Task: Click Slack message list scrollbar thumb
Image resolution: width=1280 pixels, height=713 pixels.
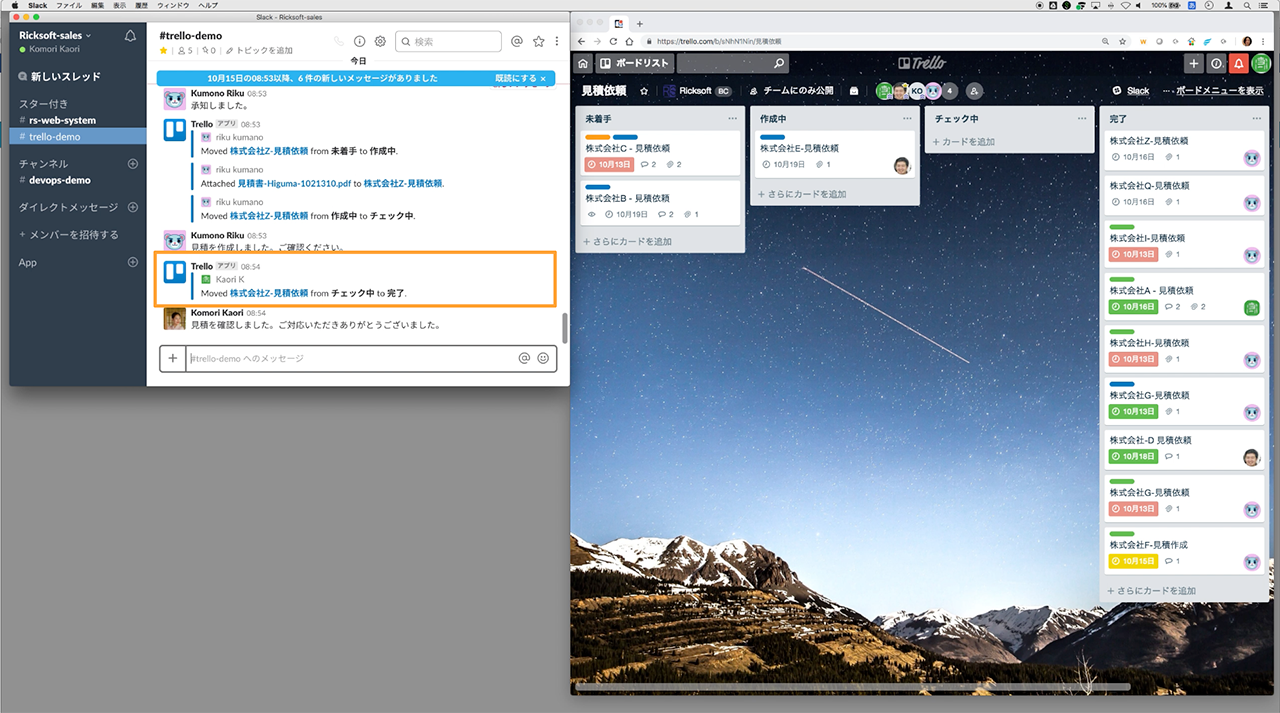Action: click(564, 326)
